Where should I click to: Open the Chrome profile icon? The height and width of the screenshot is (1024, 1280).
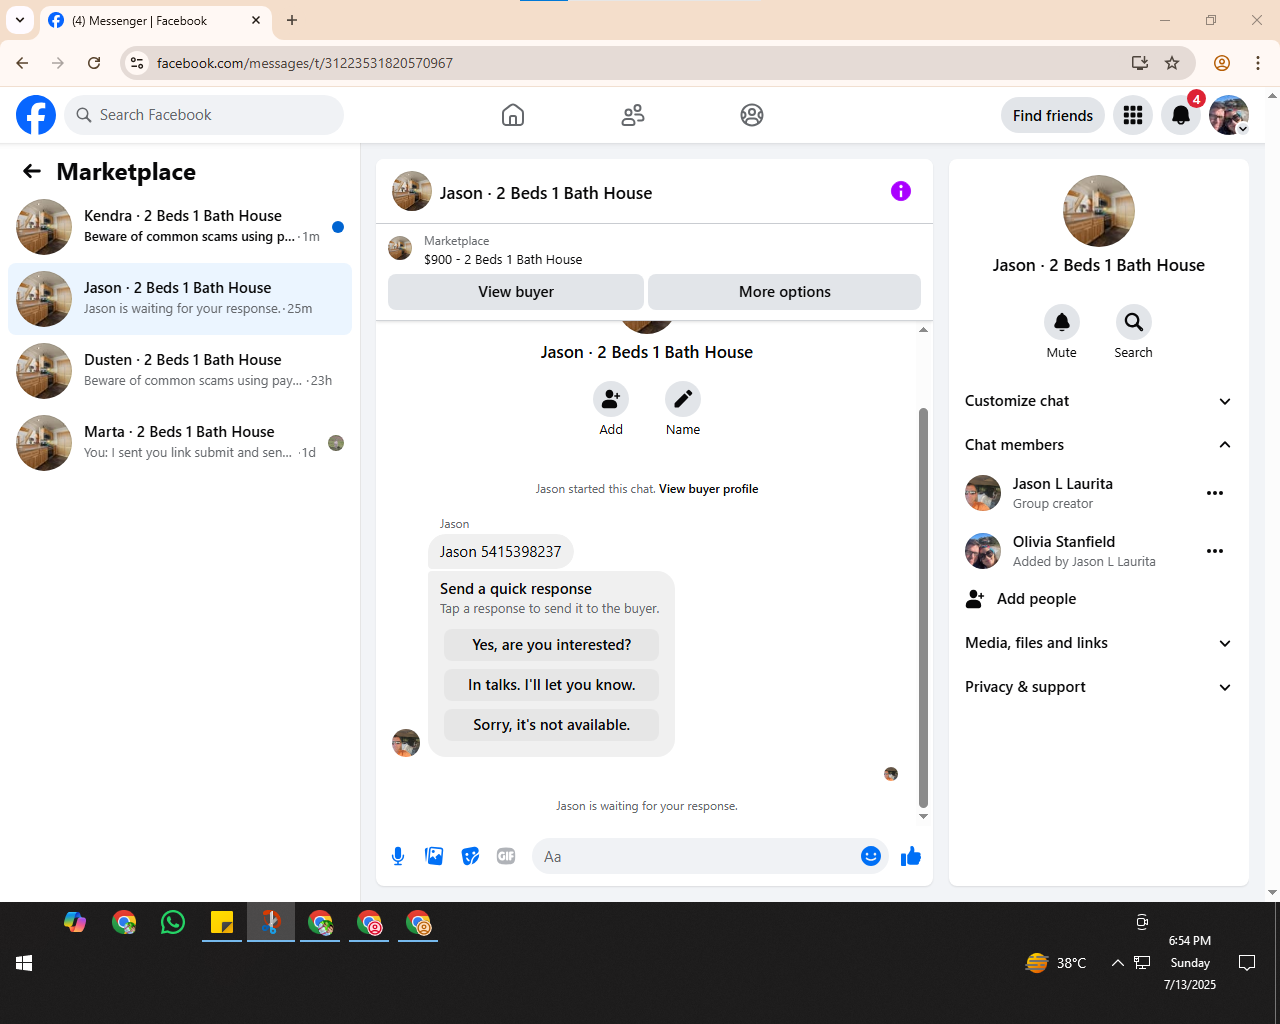[x=1222, y=63]
